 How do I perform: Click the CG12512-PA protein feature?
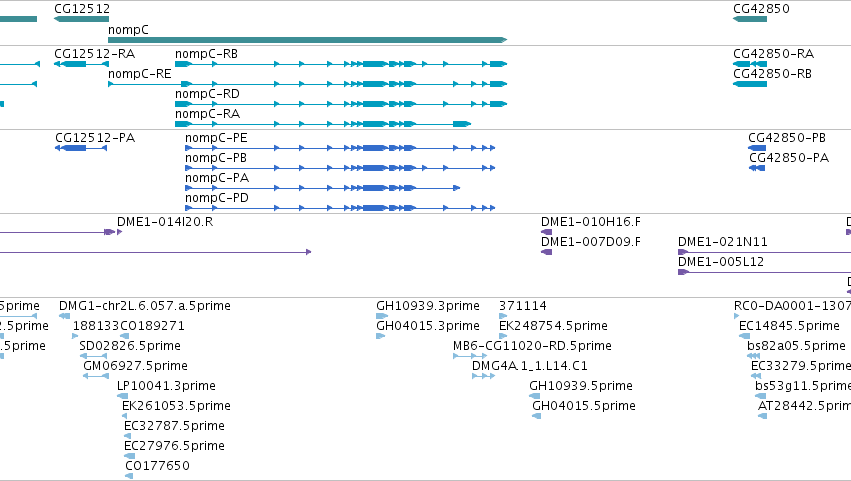[81, 148]
